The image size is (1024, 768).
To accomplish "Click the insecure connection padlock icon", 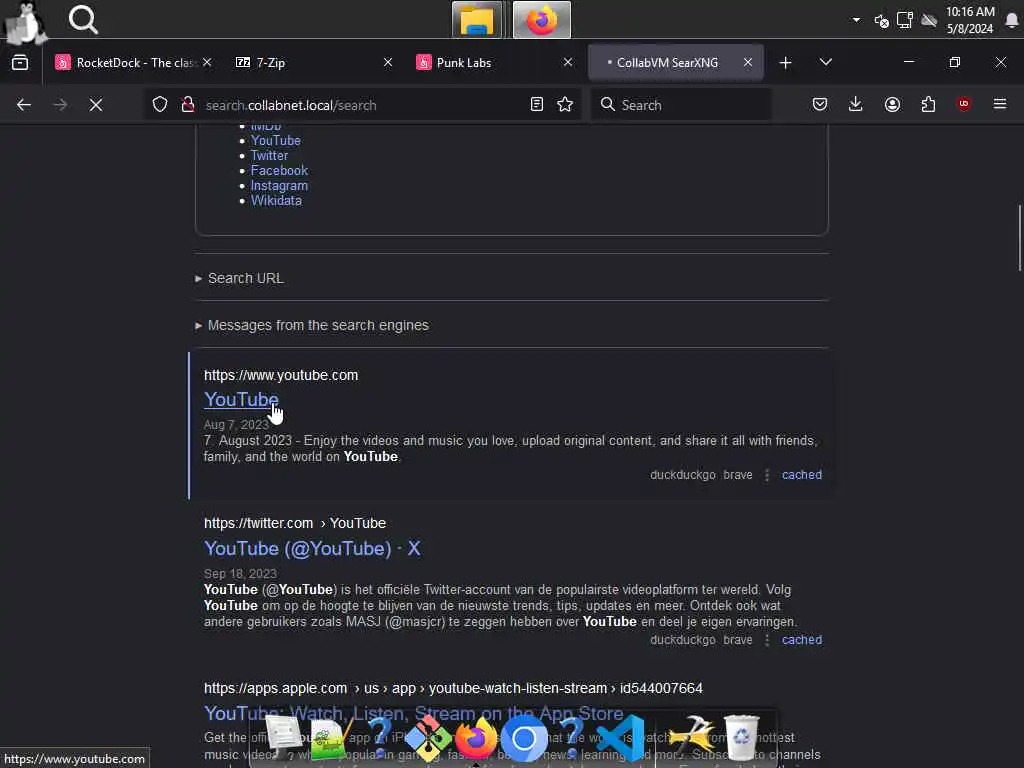I will pos(188,104).
